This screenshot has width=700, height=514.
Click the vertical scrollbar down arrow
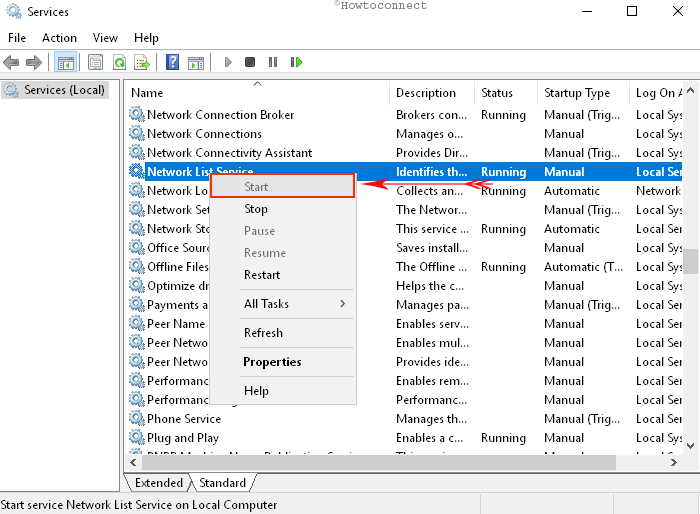pos(691,445)
